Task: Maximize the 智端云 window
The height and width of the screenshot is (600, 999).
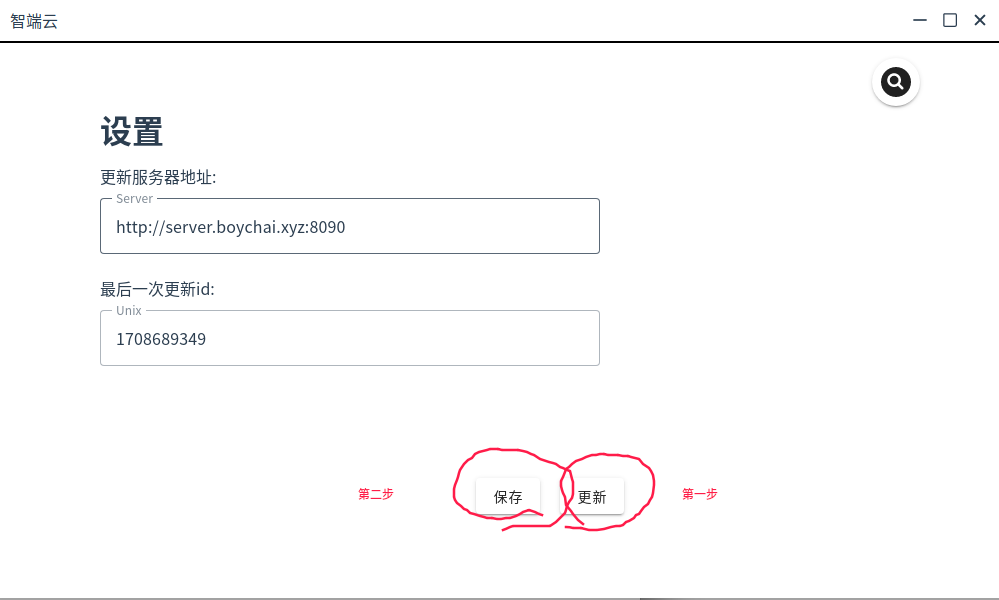Action: click(x=950, y=20)
